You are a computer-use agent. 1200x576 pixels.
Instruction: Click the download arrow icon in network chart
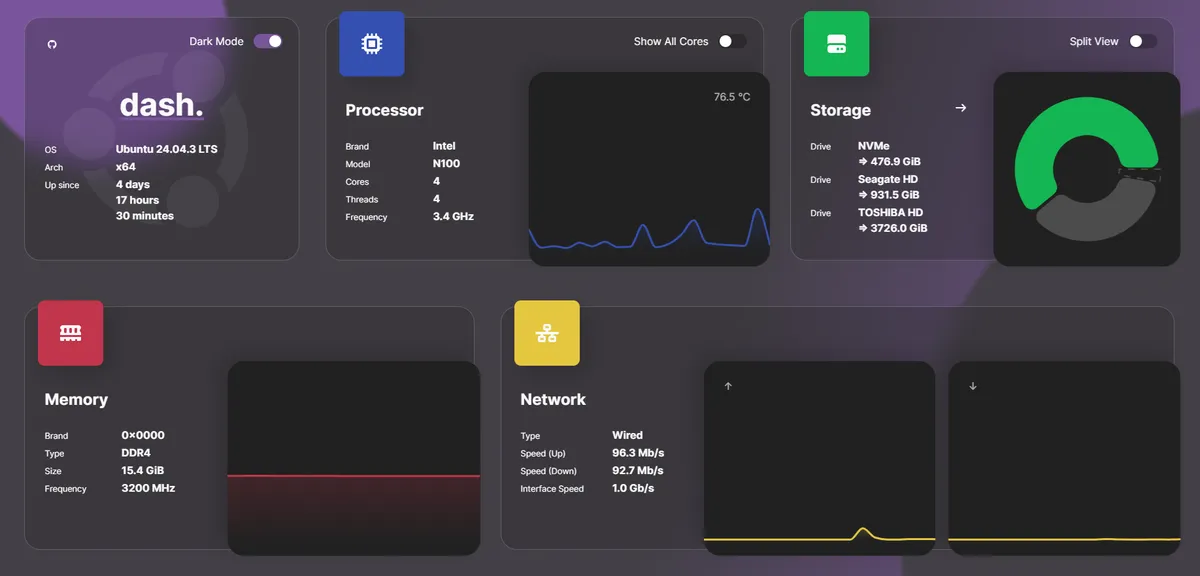[972, 386]
